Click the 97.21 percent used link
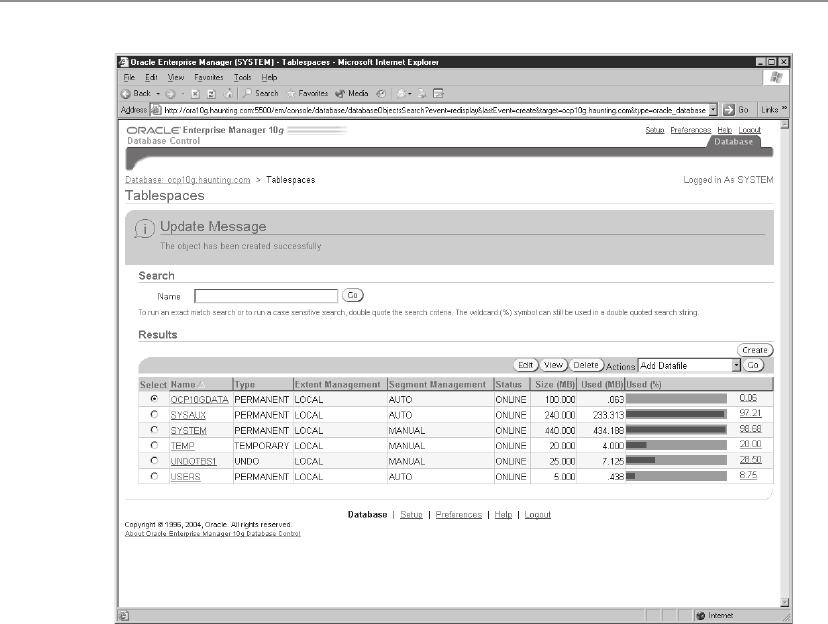The height and width of the screenshot is (624, 828). [x=750, y=413]
